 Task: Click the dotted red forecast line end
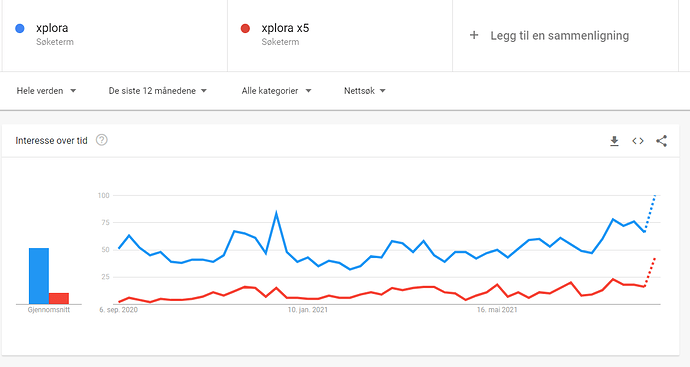point(655,259)
